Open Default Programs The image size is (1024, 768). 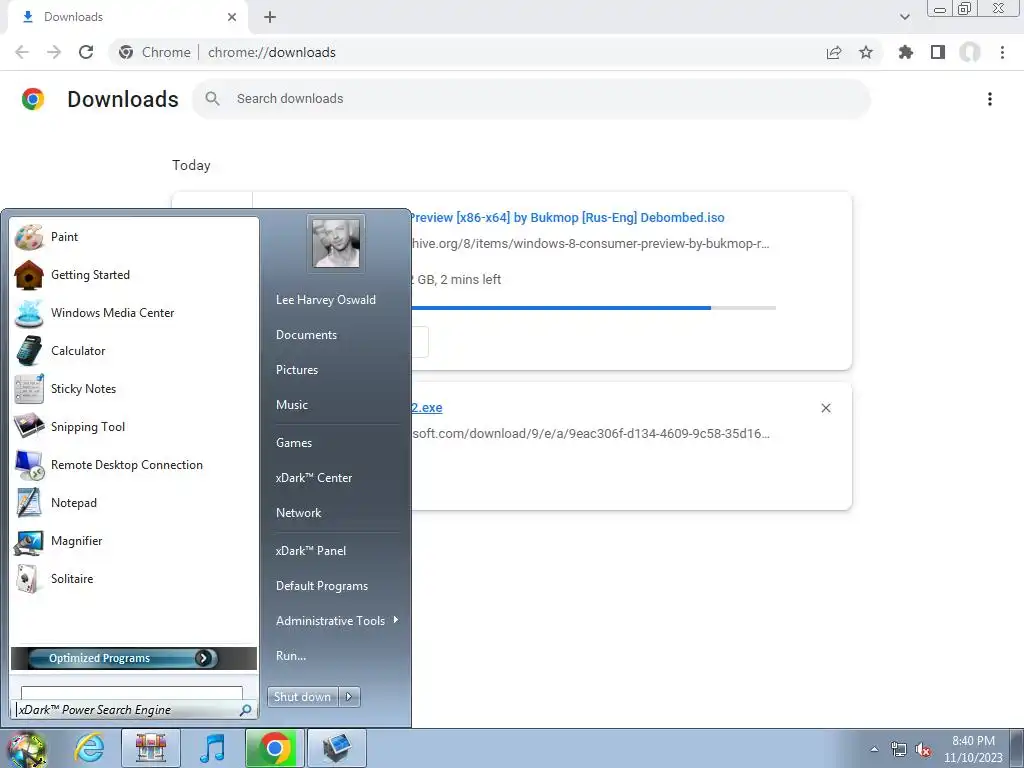click(322, 586)
